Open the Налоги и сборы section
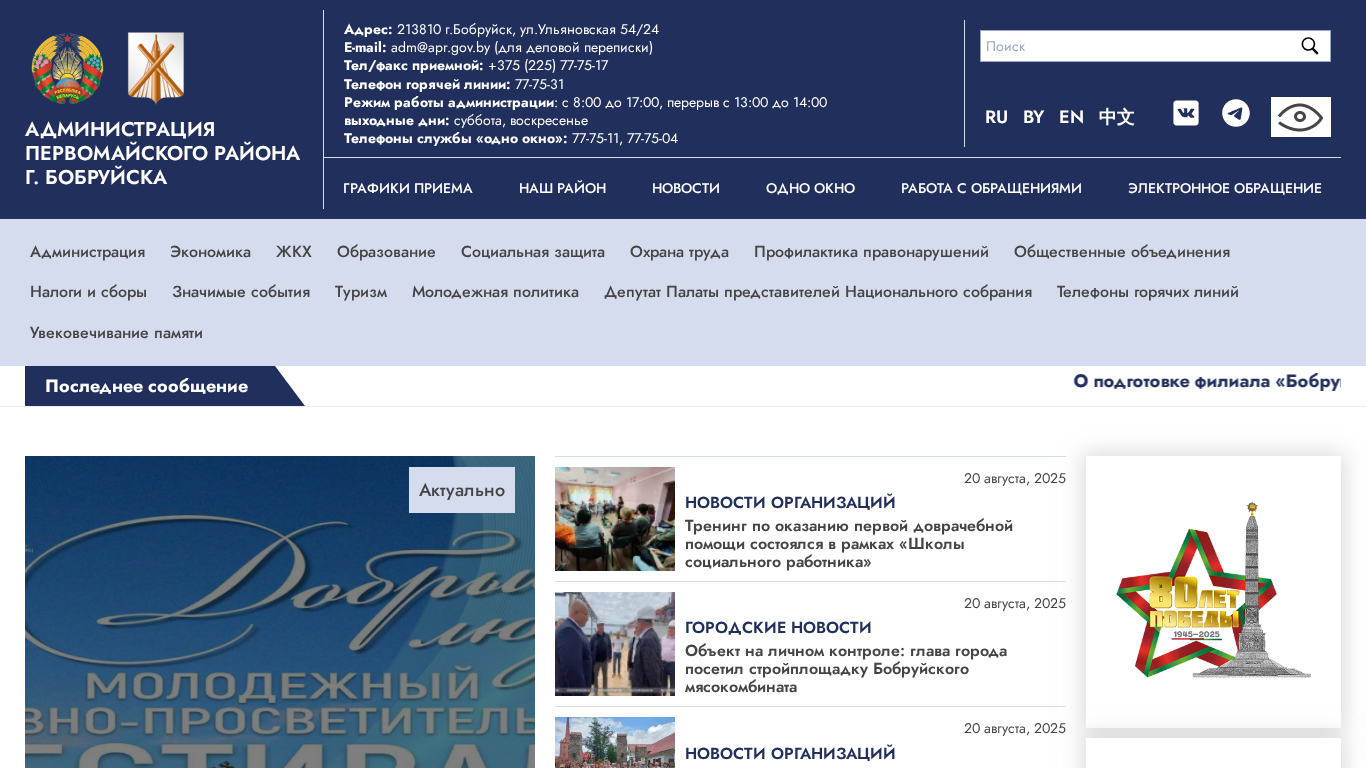 pyautogui.click(x=88, y=292)
